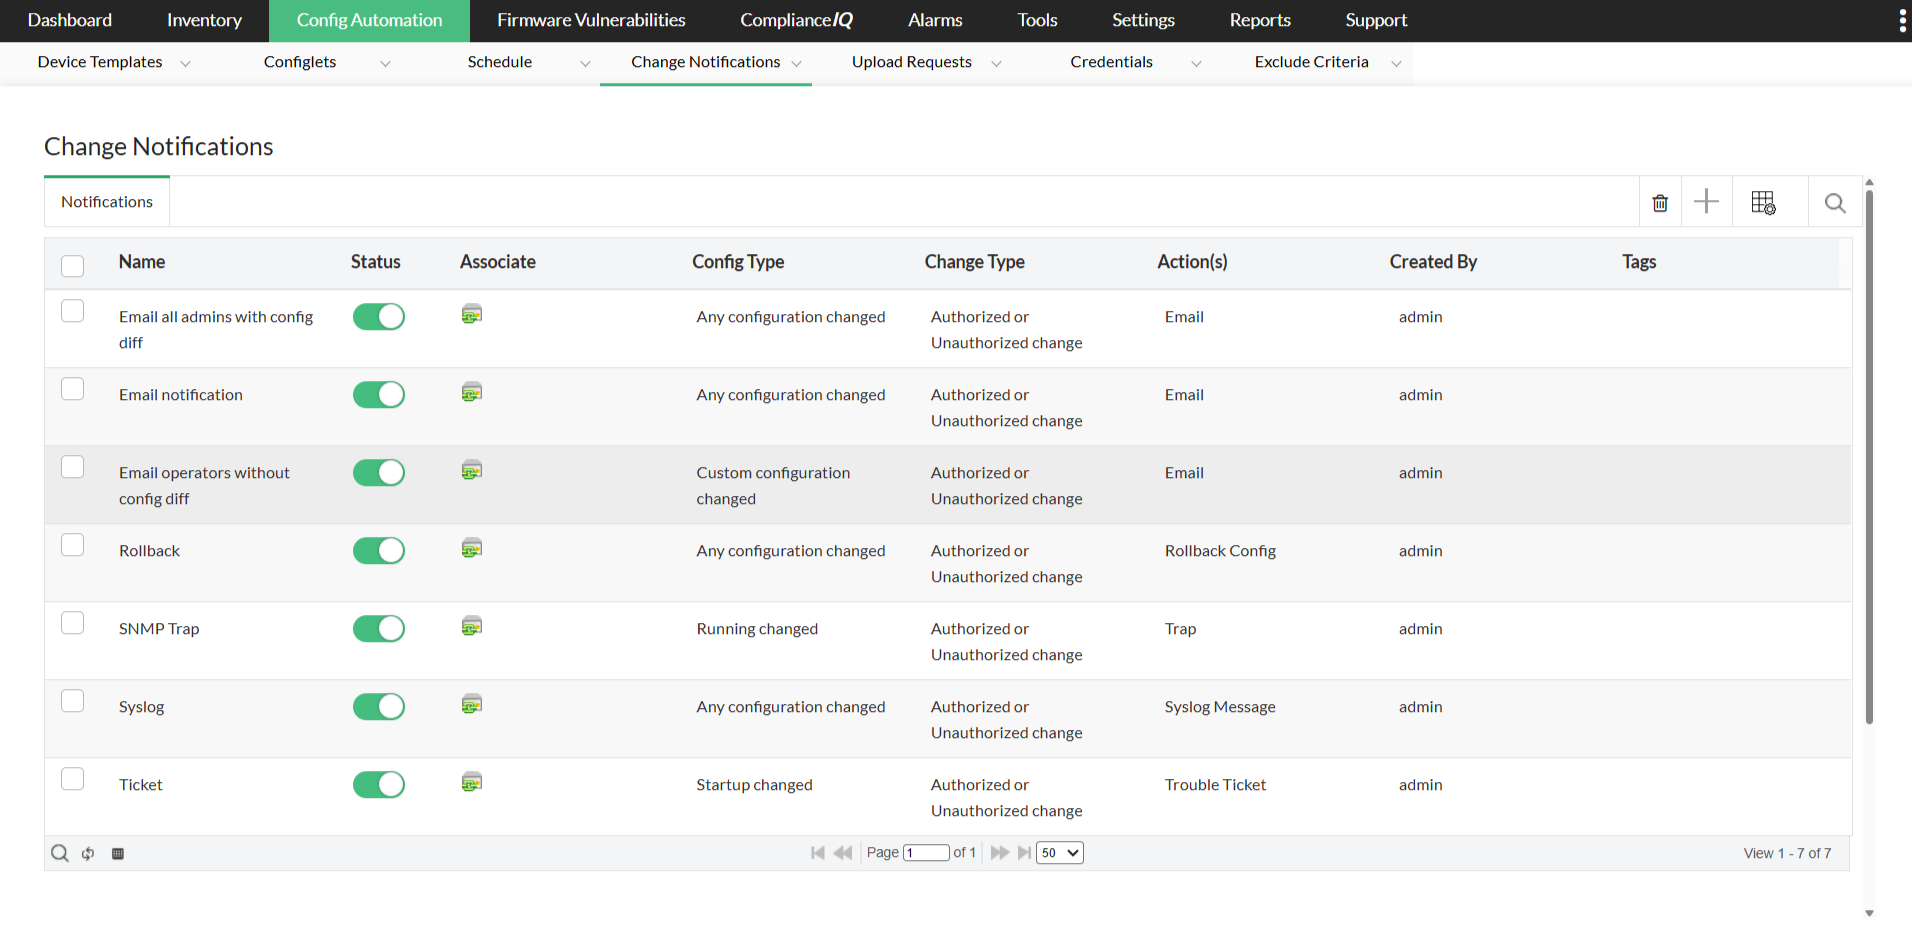1912x925 pixels.
Task: Sort by the Config Type column header
Action: (x=738, y=262)
